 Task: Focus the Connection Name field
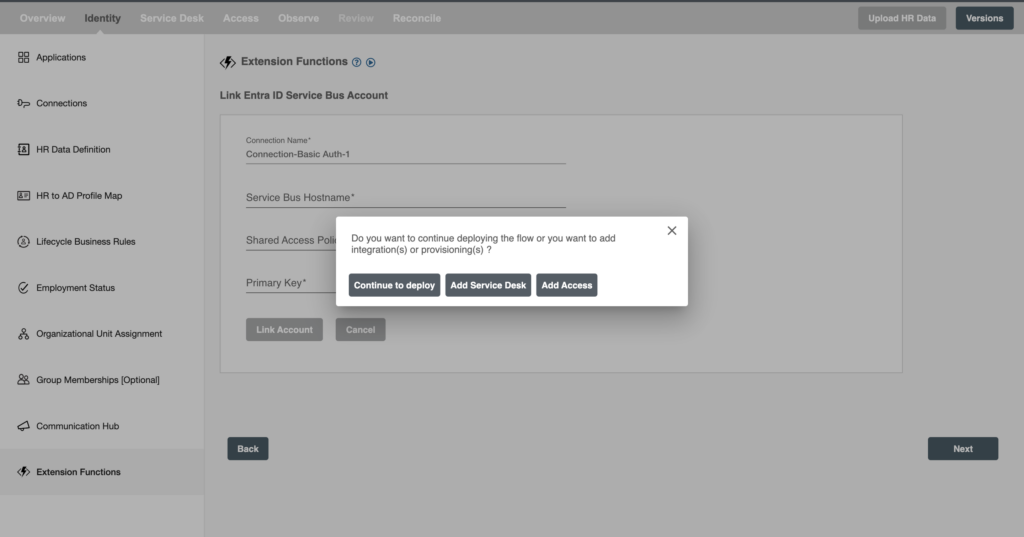pyautogui.click(x=406, y=154)
